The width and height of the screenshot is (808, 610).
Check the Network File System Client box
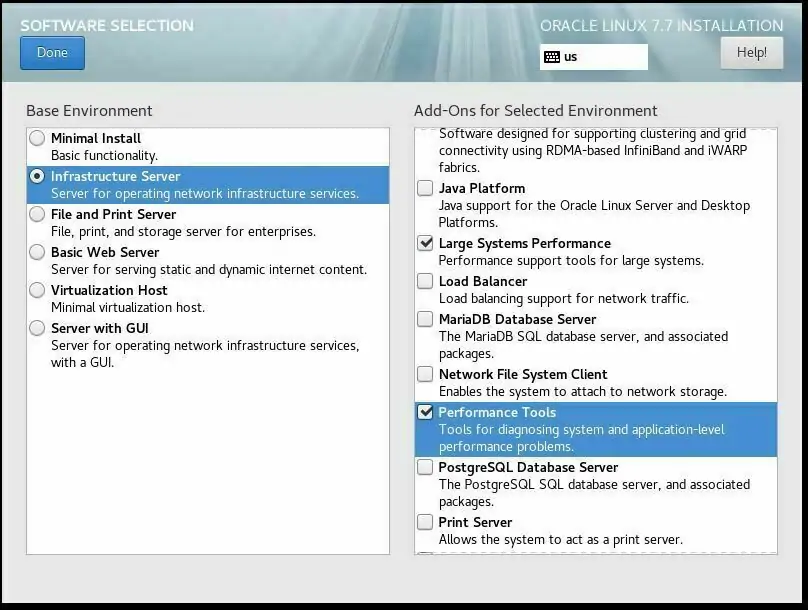426,374
